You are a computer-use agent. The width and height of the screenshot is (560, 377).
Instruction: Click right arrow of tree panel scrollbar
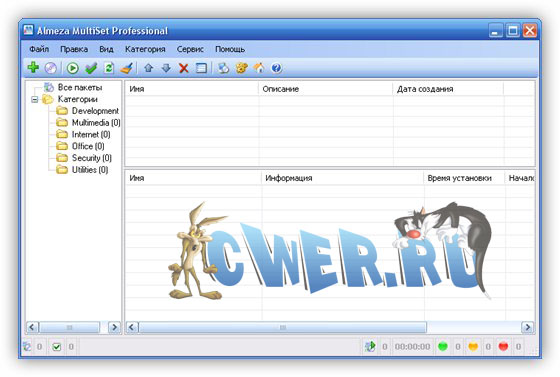pyautogui.click(x=114, y=327)
